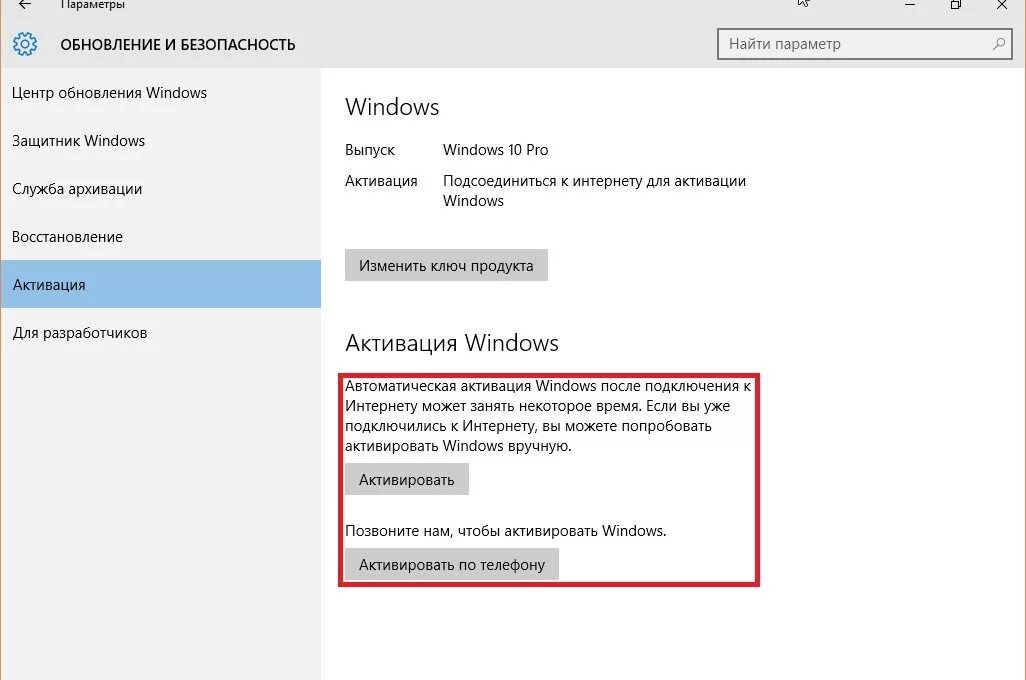
Task: Click the Windows 10 Pro edition text
Action: [x=495, y=150]
